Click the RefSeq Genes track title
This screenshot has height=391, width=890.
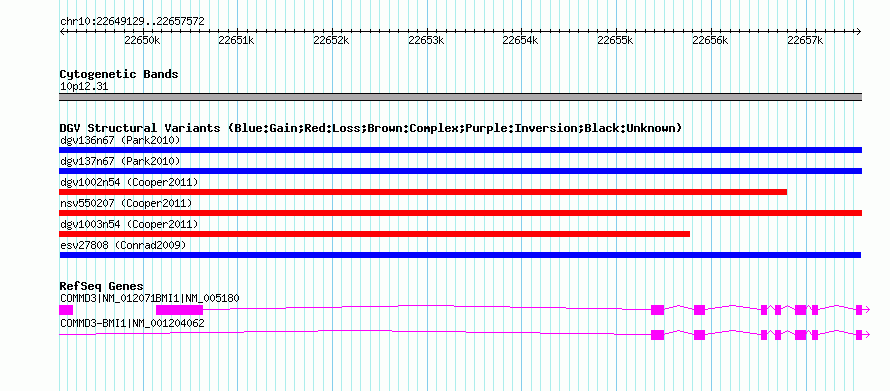coord(102,286)
